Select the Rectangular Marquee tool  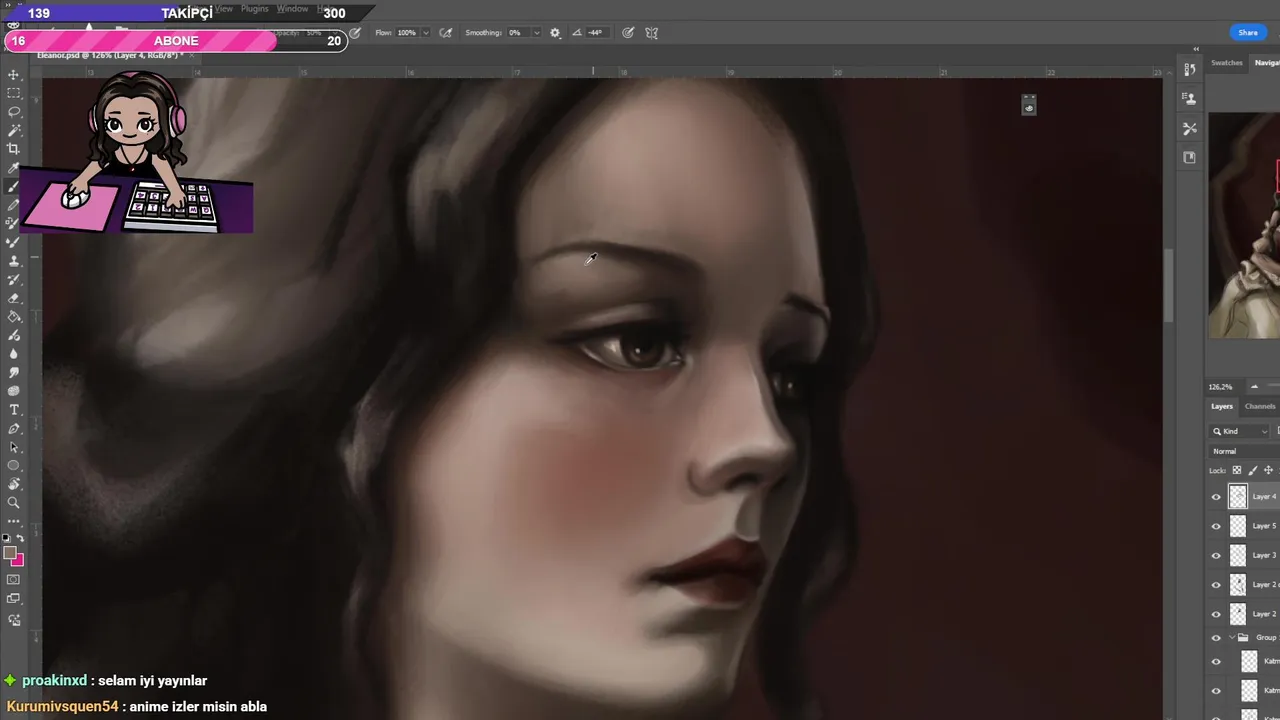coord(14,93)
